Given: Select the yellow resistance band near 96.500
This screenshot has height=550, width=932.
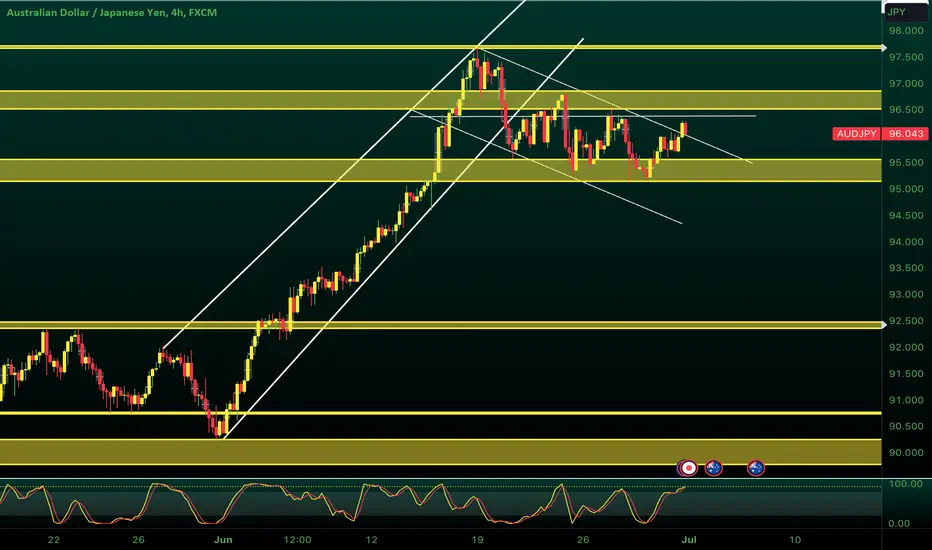Looking at the screenshot, I should [x=440, y=100].
